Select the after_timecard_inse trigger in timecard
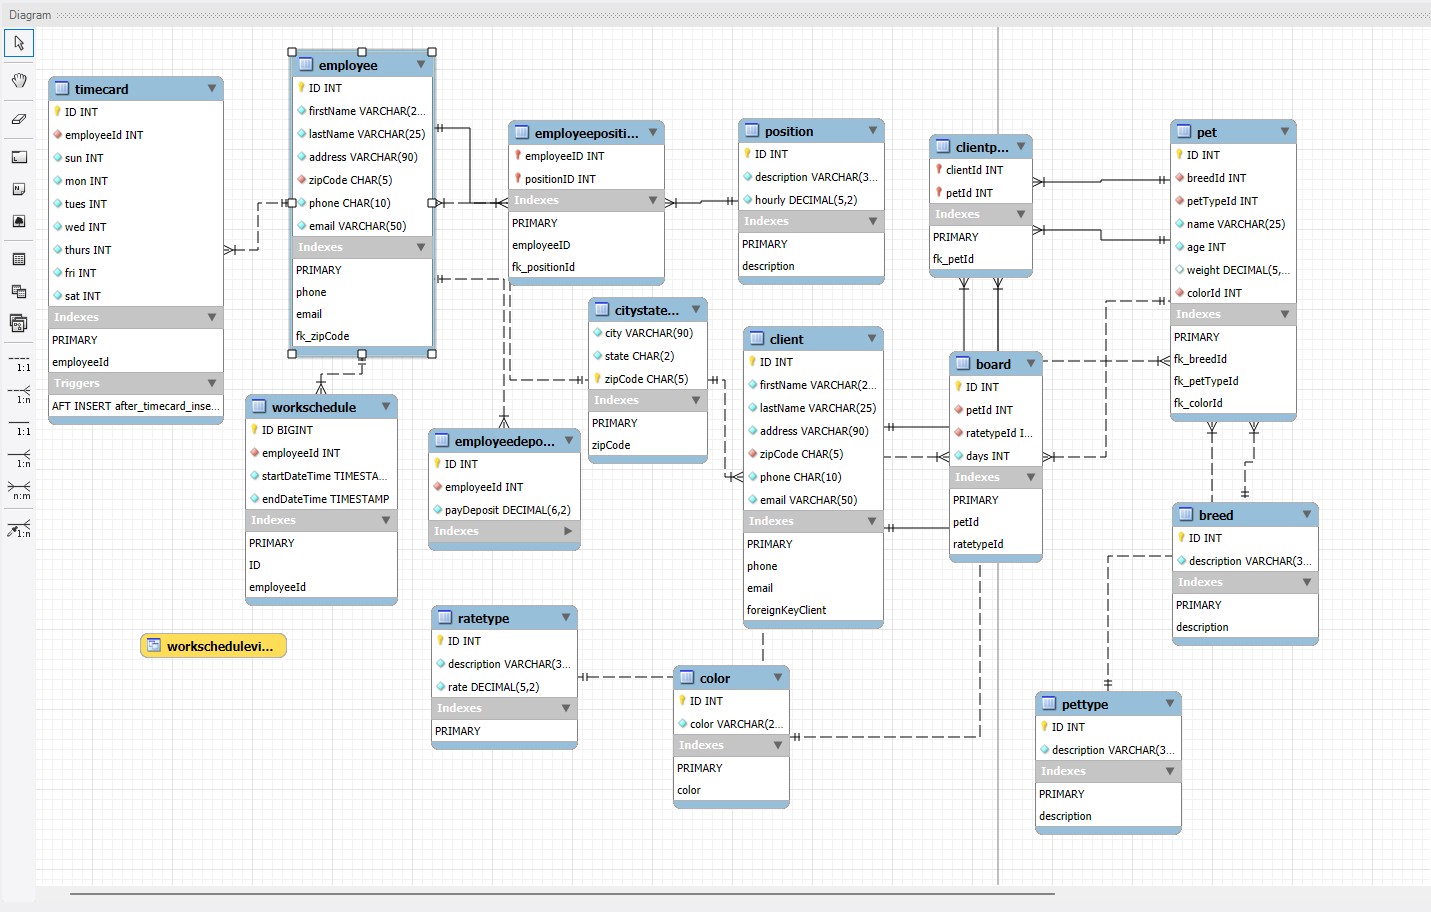The image size is (1431, 912). 135,406
